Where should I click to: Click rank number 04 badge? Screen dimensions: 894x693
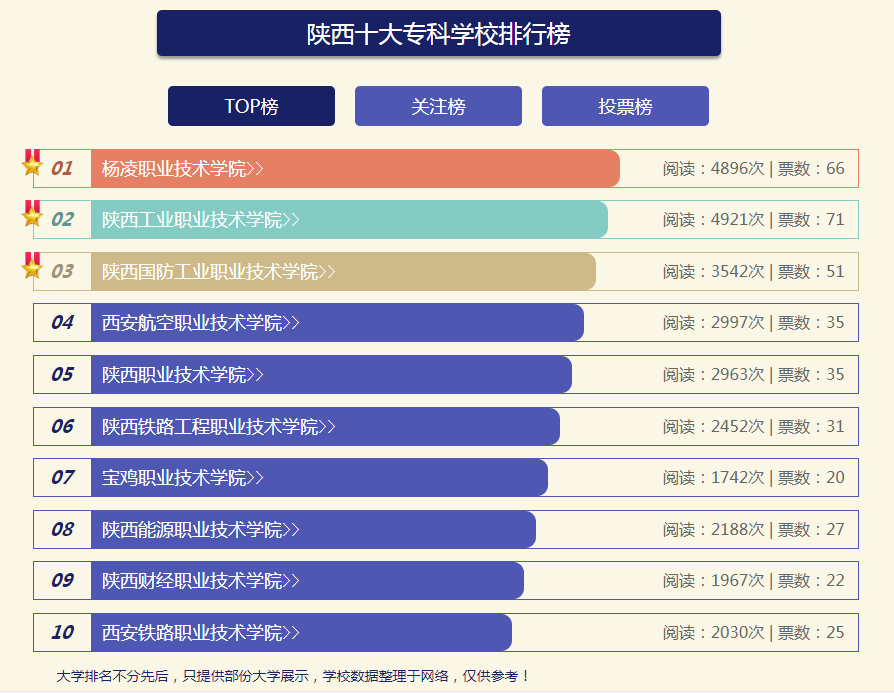(62, 323)
